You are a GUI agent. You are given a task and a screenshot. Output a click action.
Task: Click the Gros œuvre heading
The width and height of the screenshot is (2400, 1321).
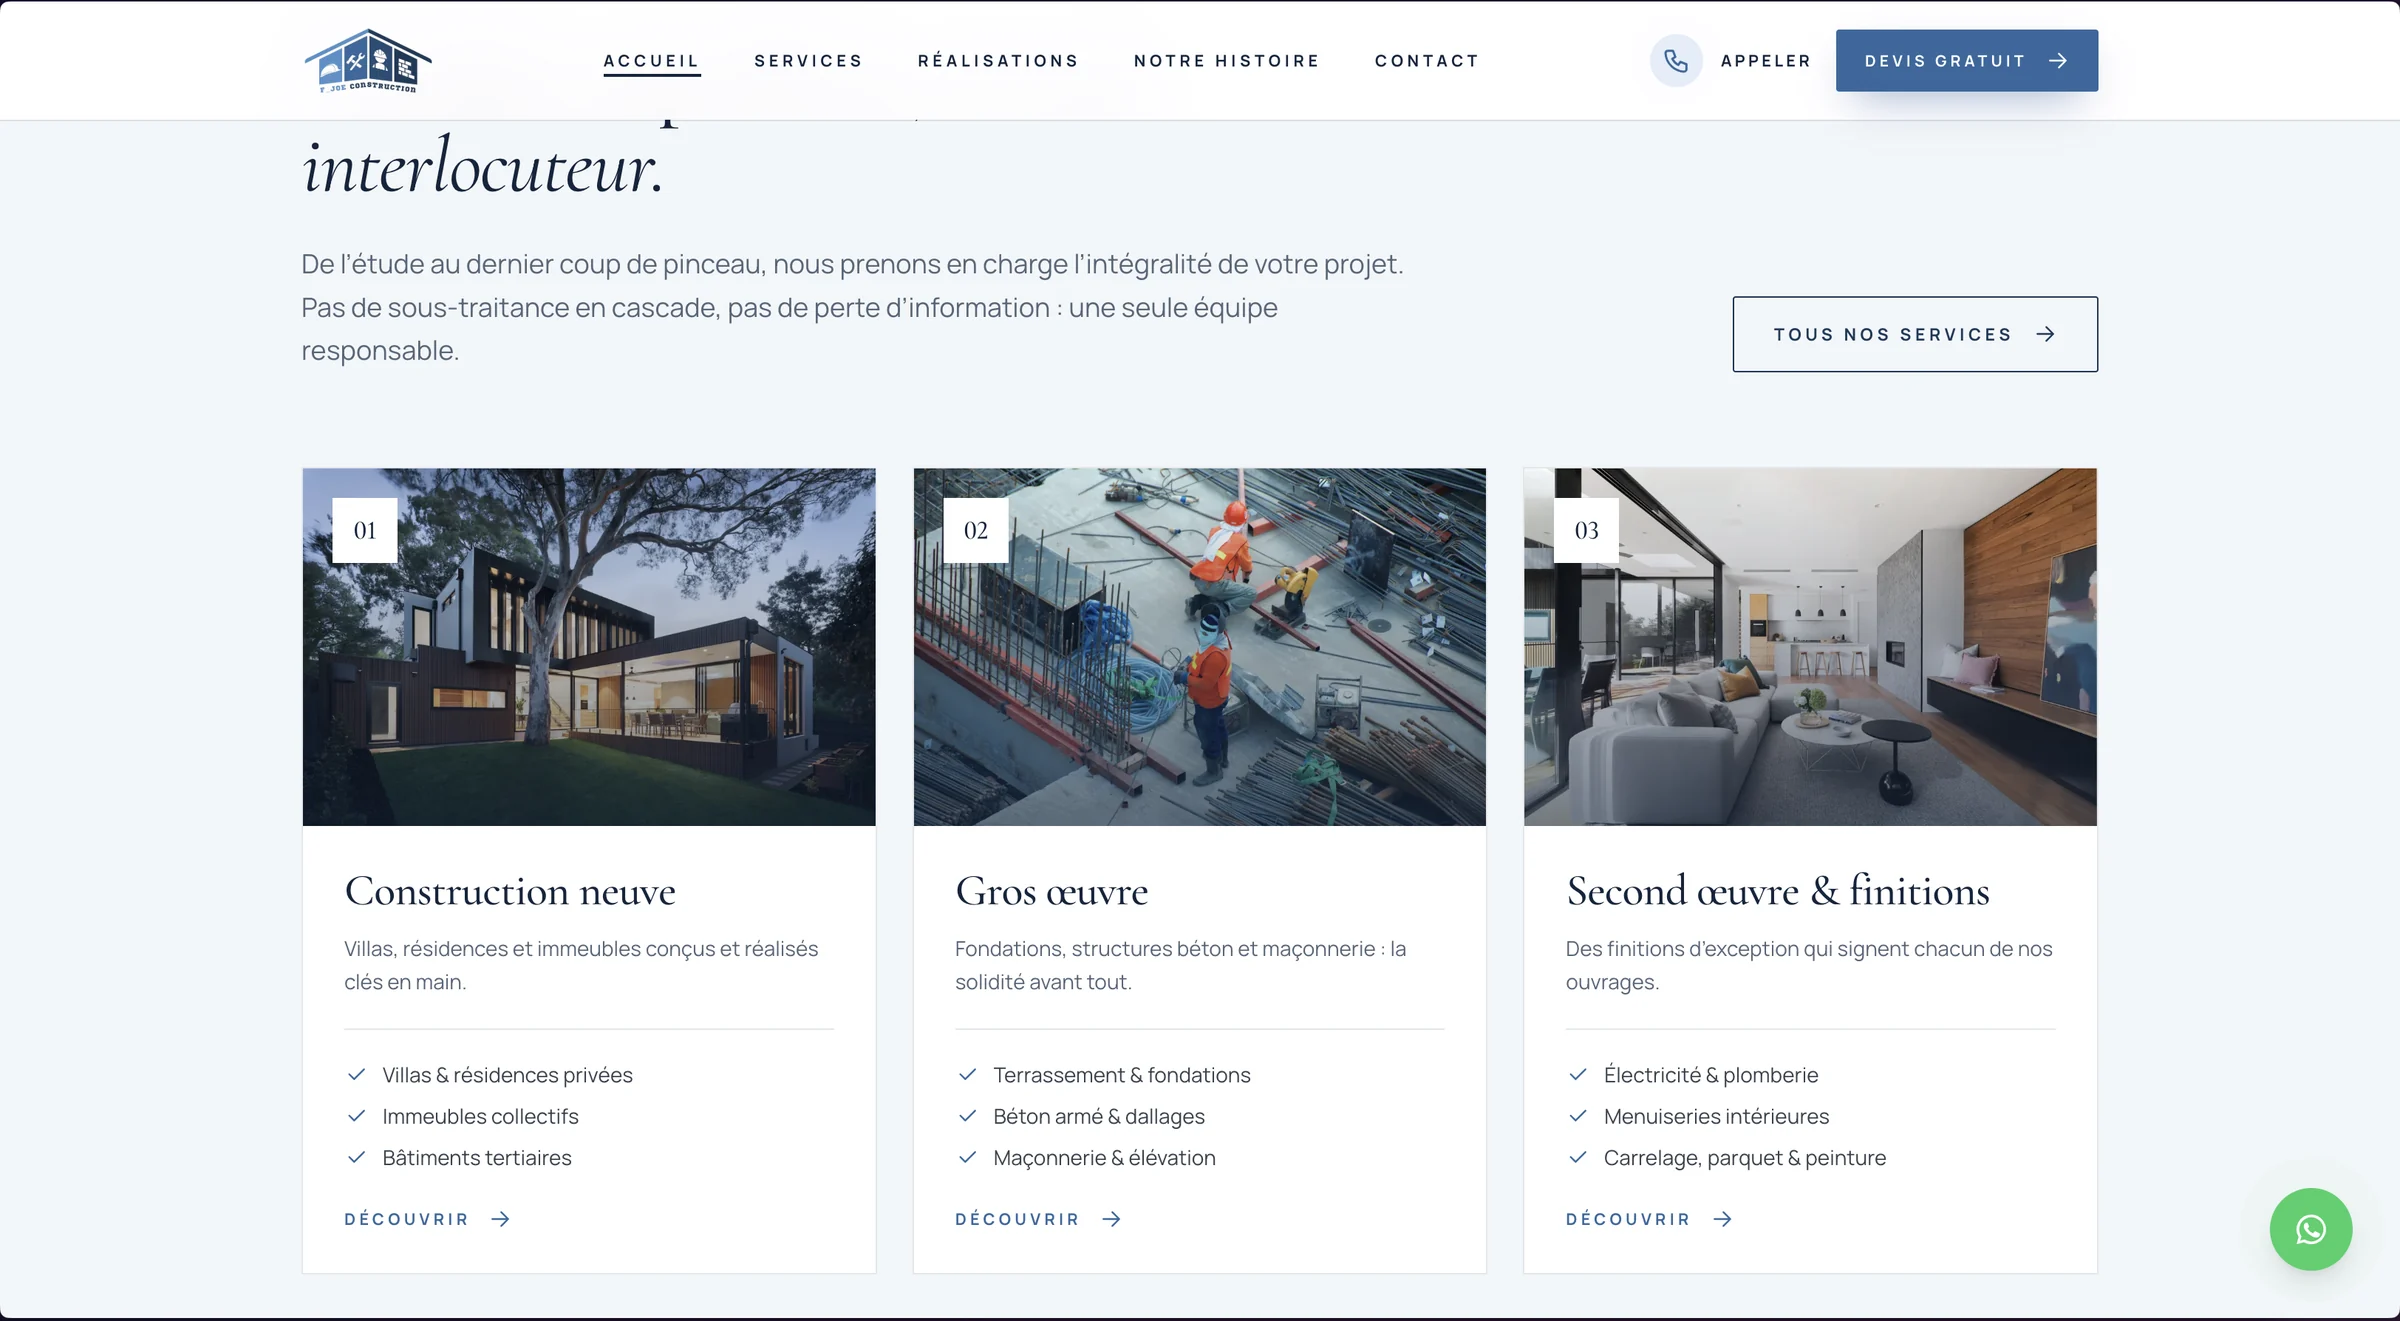click(x=1052, y=891)
